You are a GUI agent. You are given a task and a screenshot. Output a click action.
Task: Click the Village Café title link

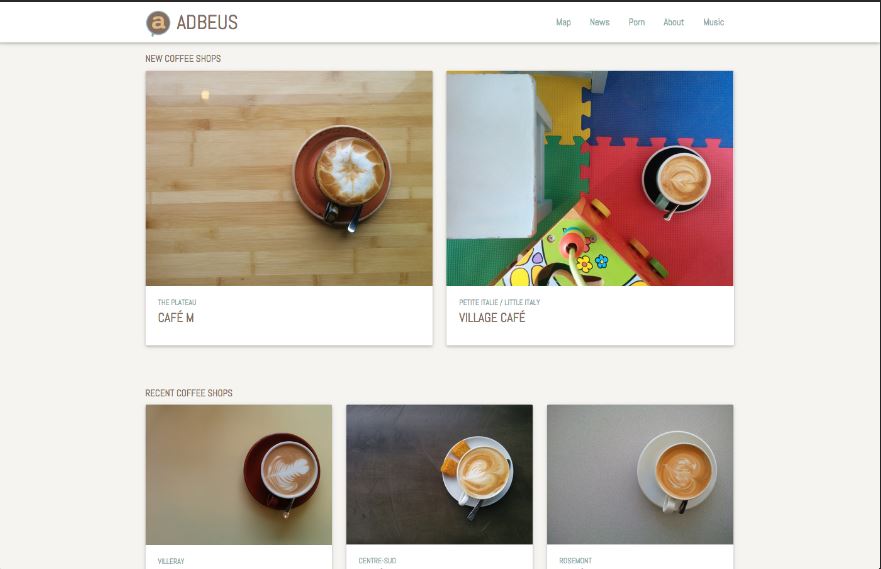(x=492, y=318)
